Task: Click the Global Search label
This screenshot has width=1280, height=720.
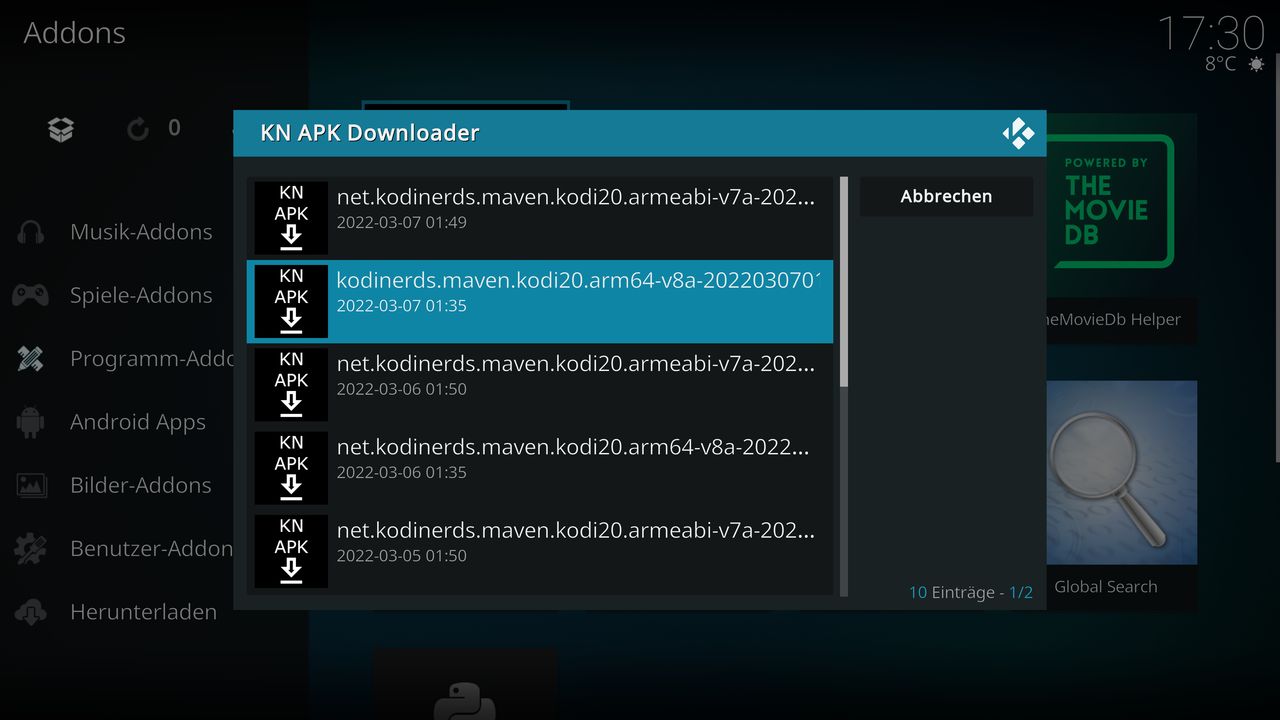Action: click(x=1106, y=587)
